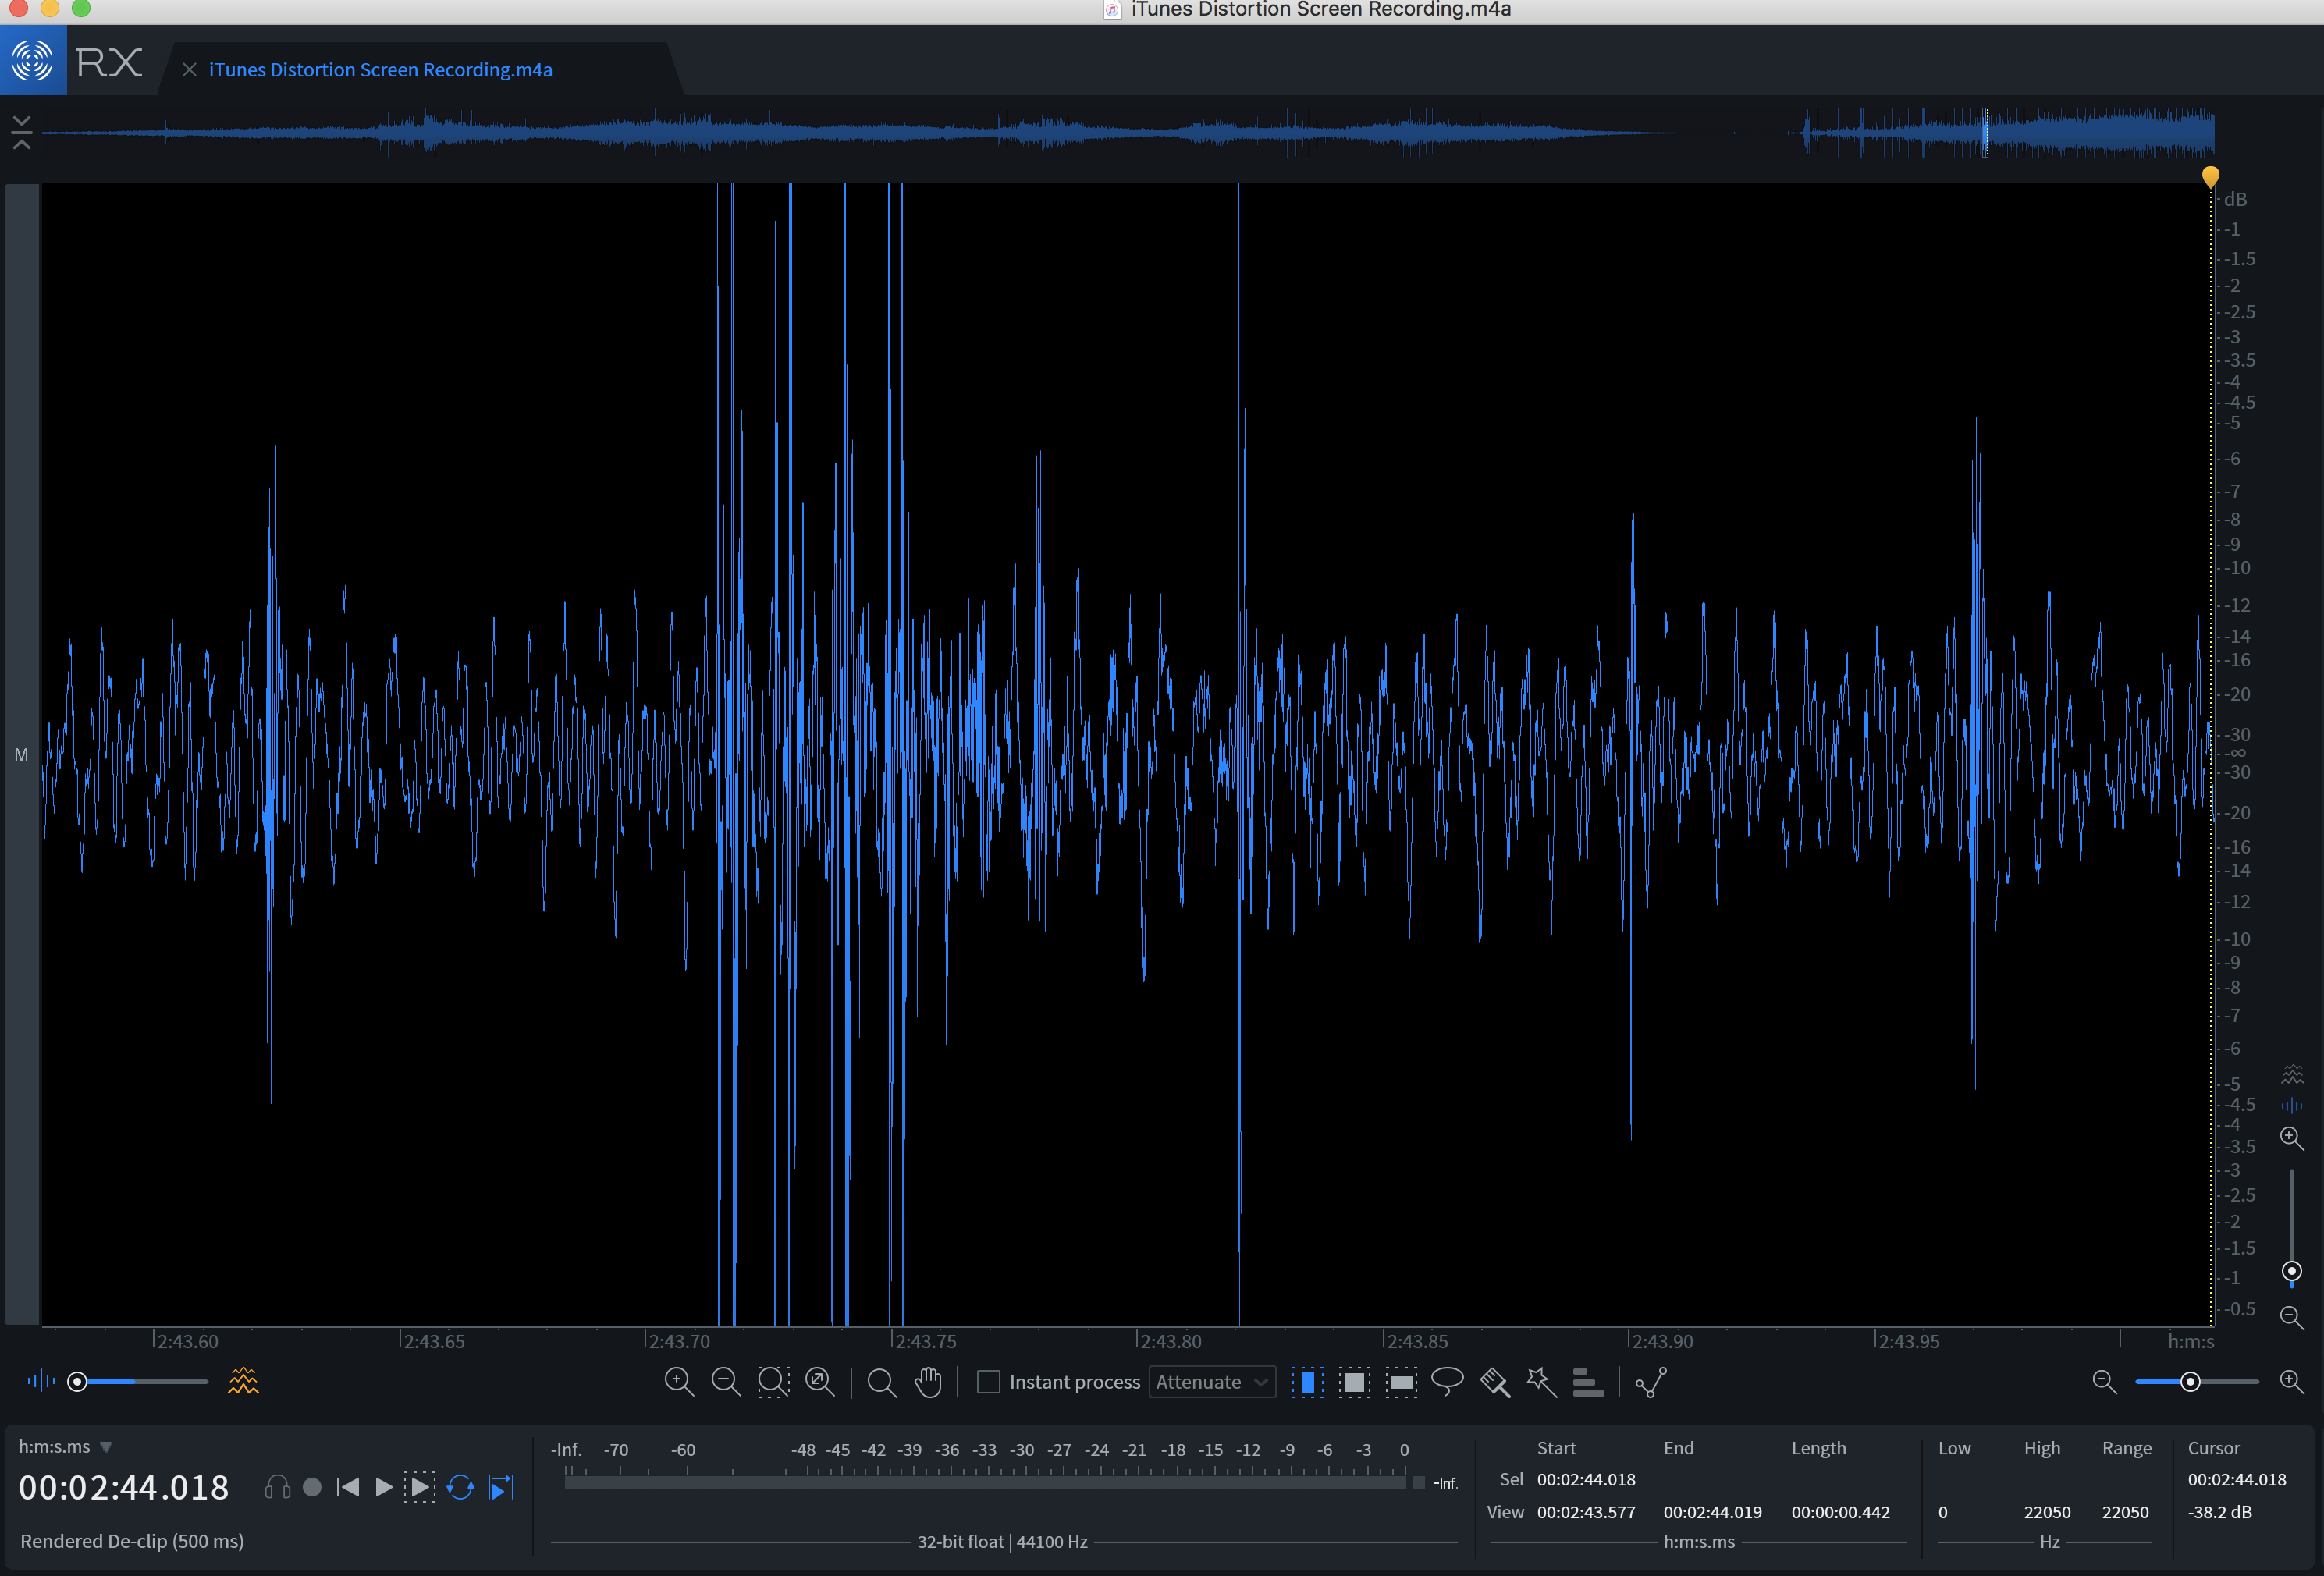This screenshot has width=2324, height=1576.
Task: Open the Attenuate mode dropdown
Action: 1211,1381
